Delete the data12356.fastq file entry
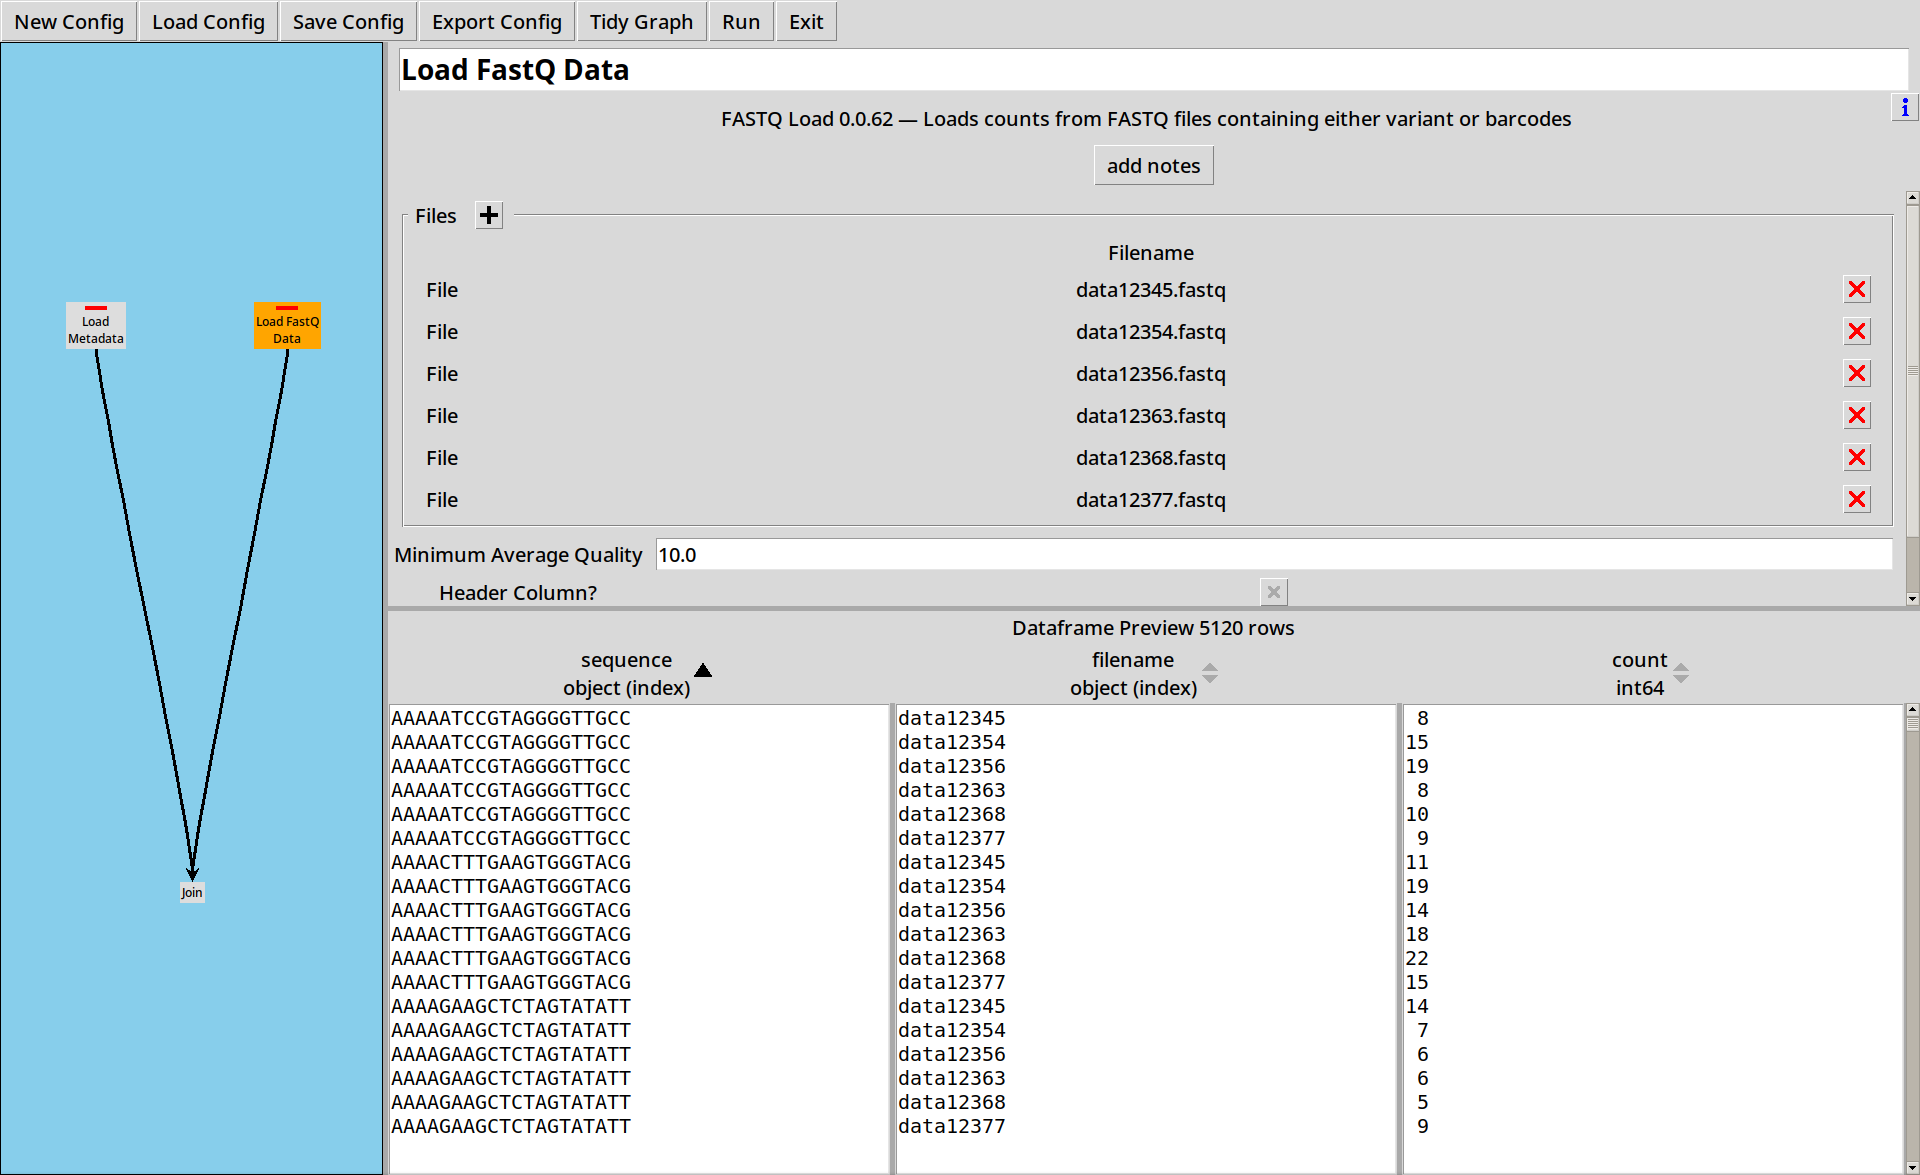The image size is (1920, 1175). pyautogui.click(x=1857, y=374)
